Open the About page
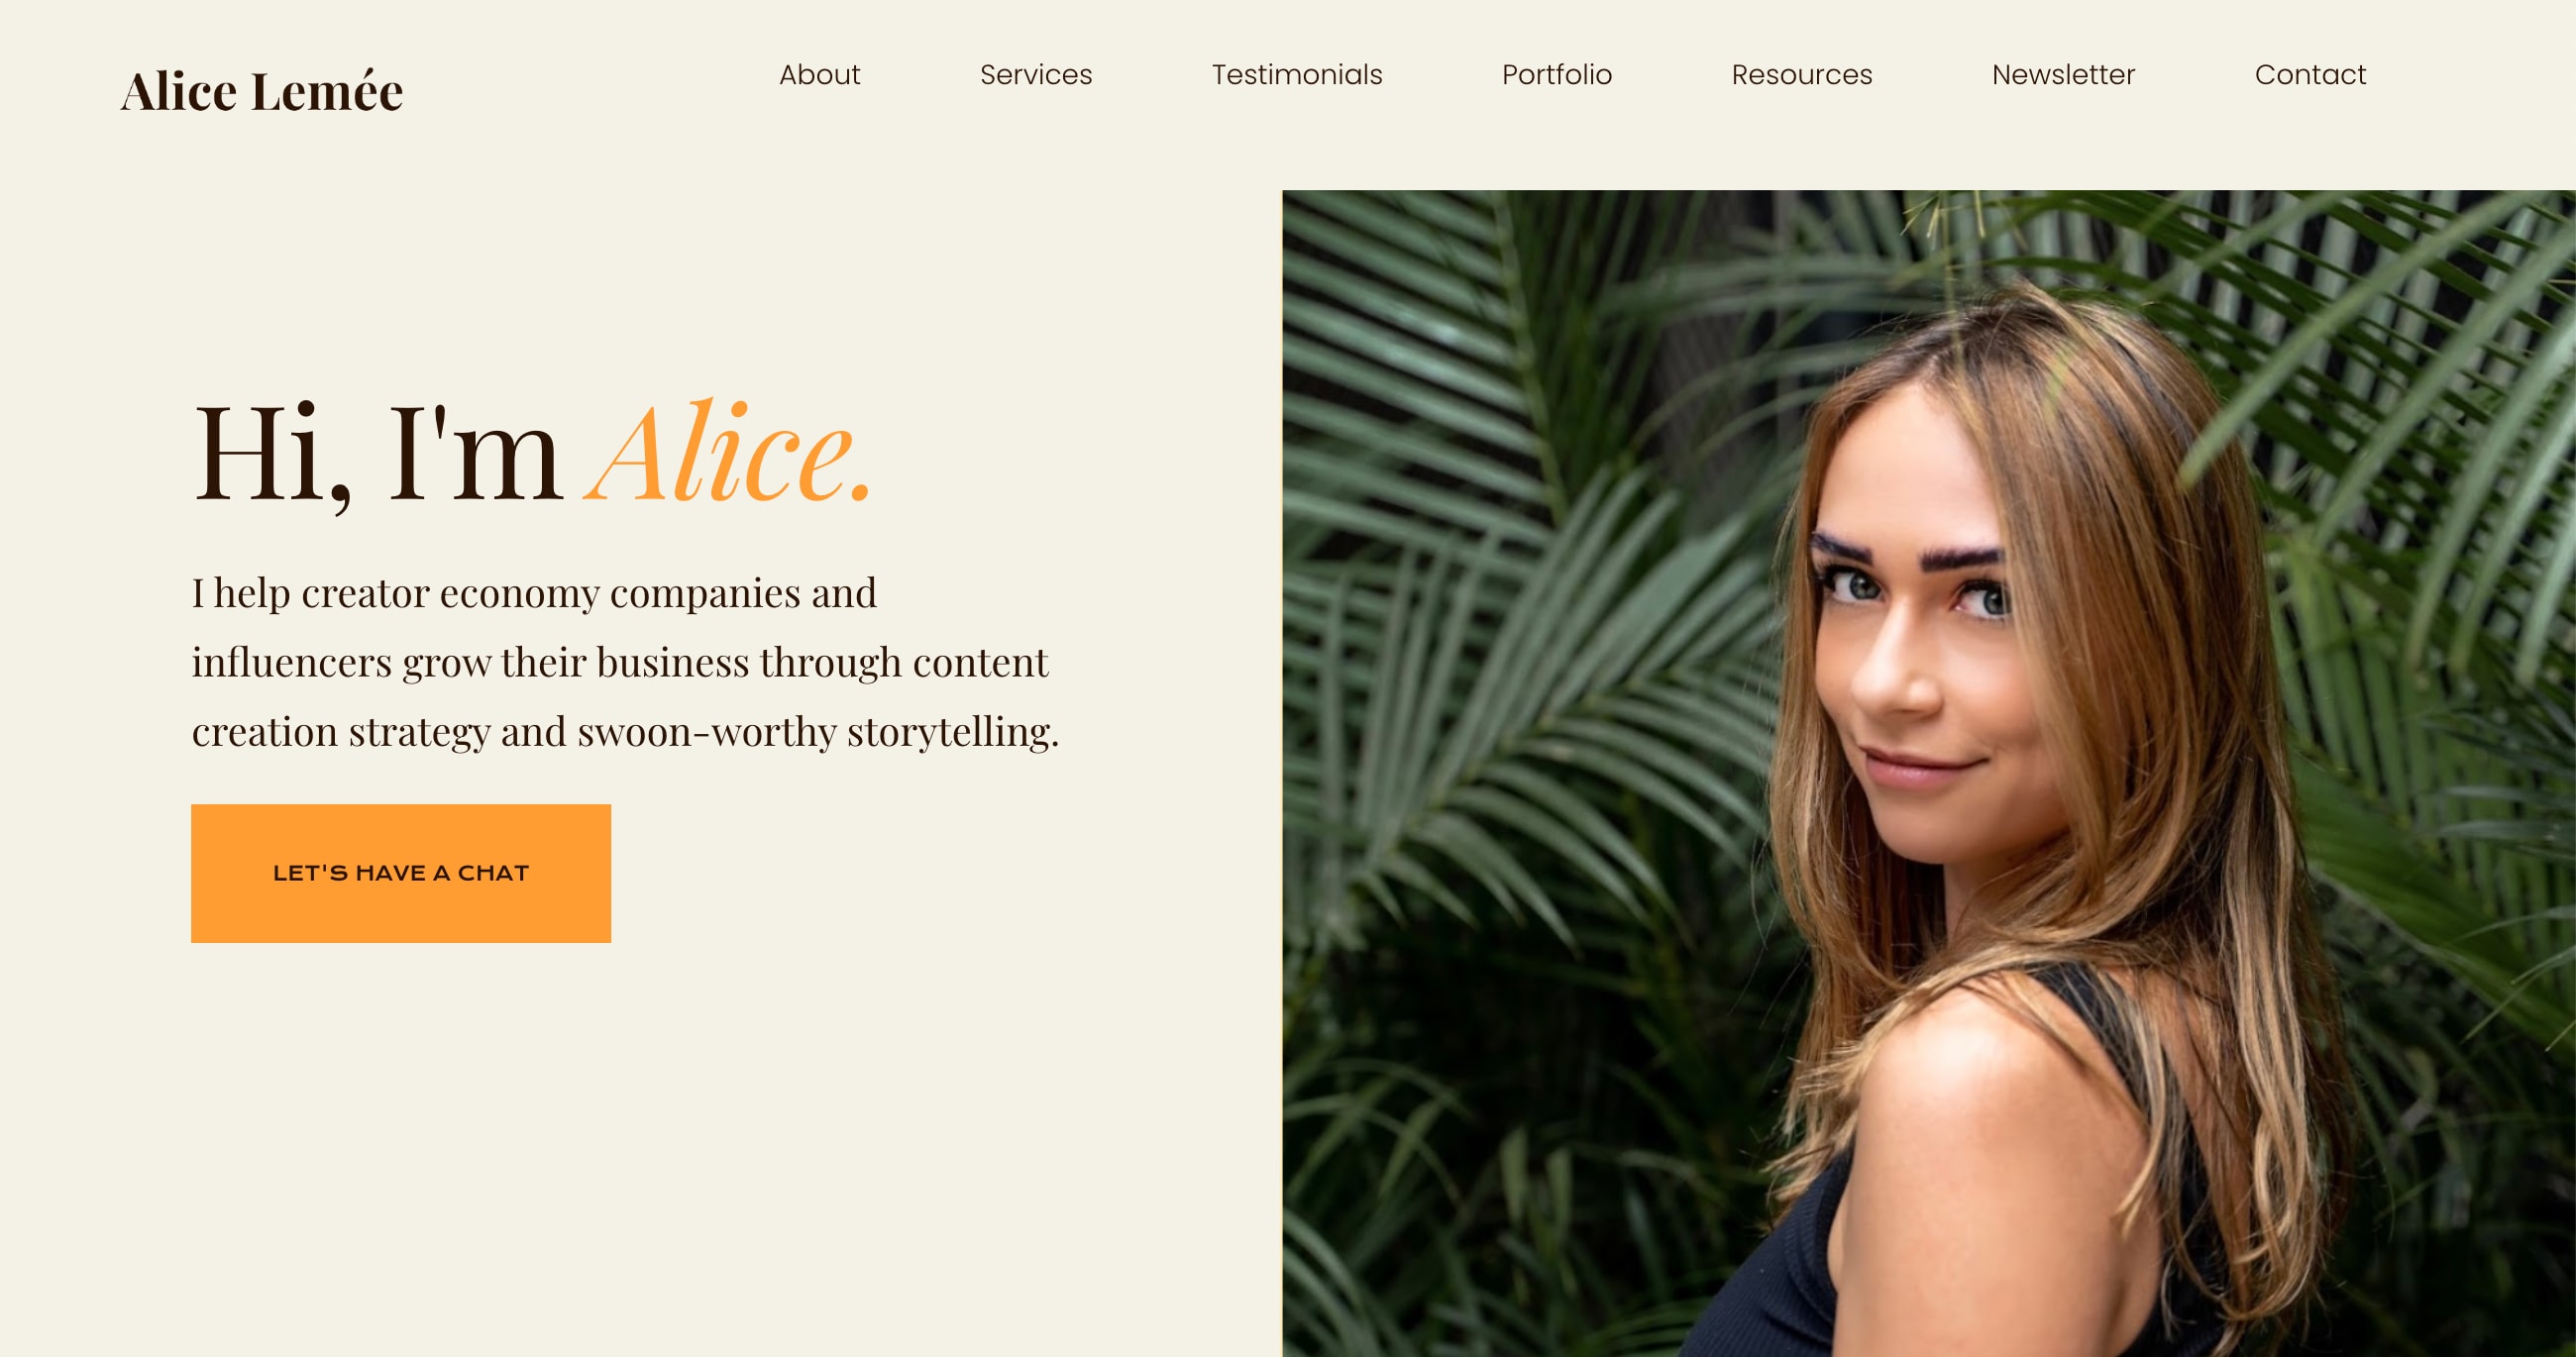This screenshot has height=1357, width=2576. 819,75
